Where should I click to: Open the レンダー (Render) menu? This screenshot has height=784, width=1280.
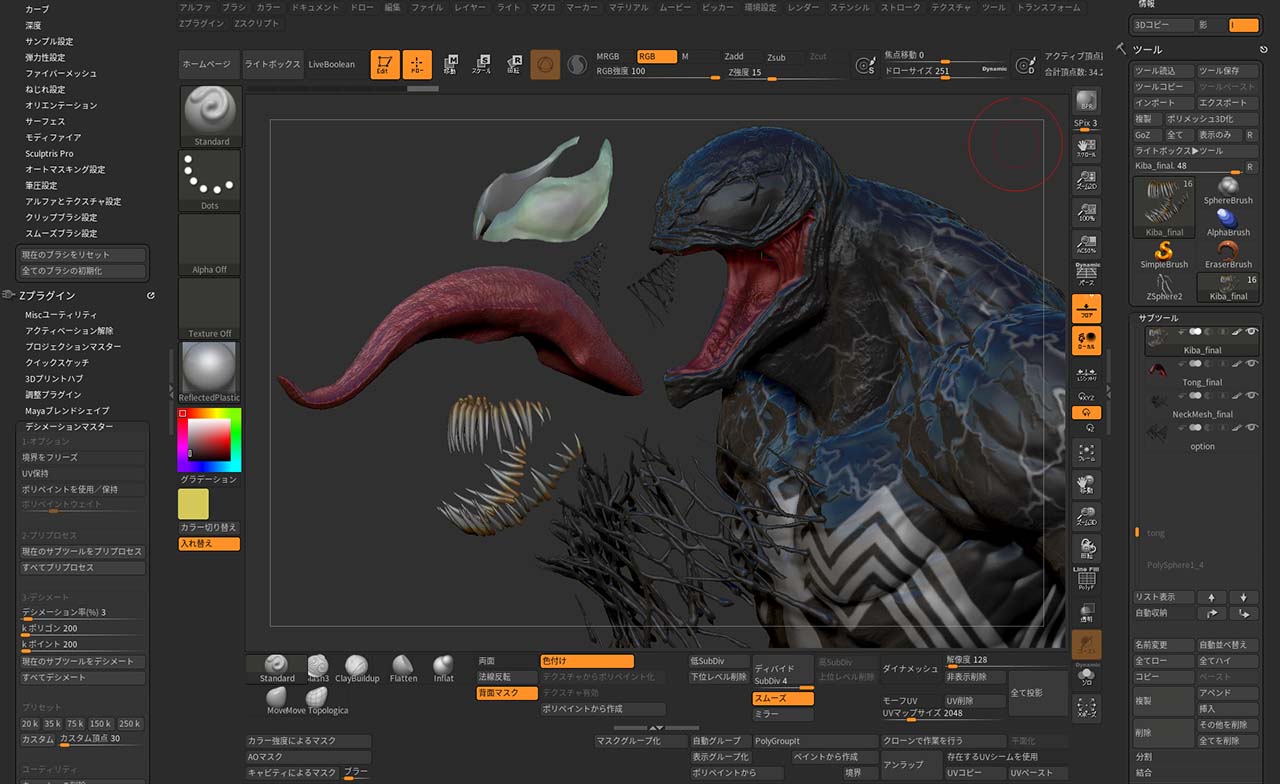[803, 7]
